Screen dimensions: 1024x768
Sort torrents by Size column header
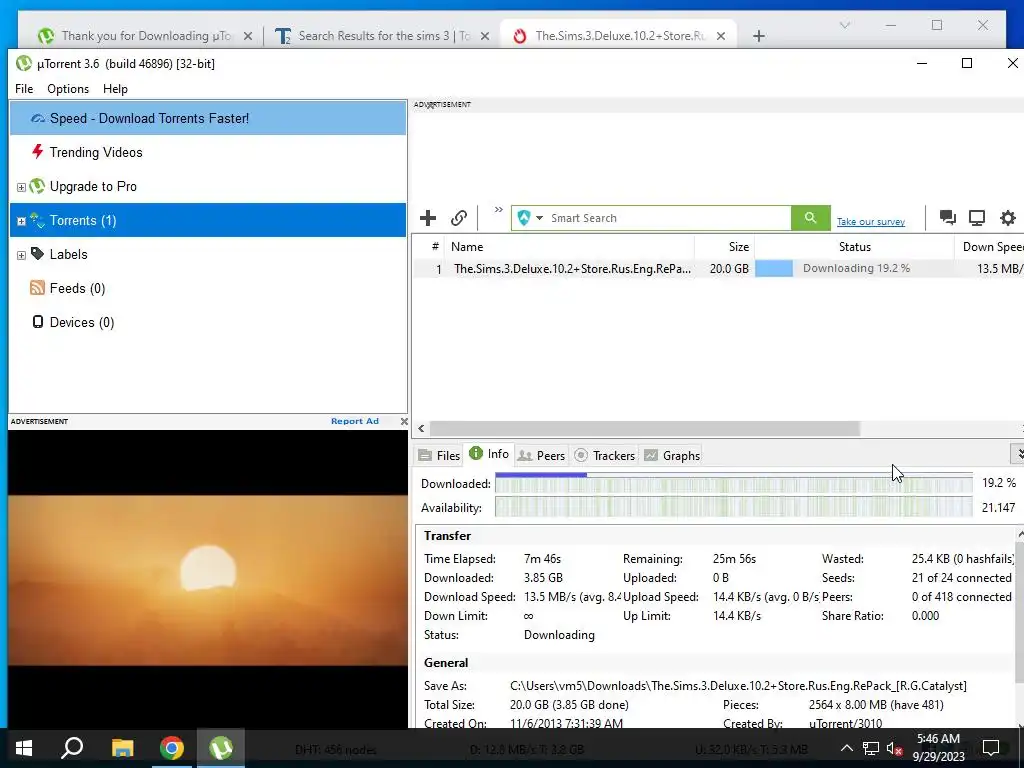tap(725, 247)
